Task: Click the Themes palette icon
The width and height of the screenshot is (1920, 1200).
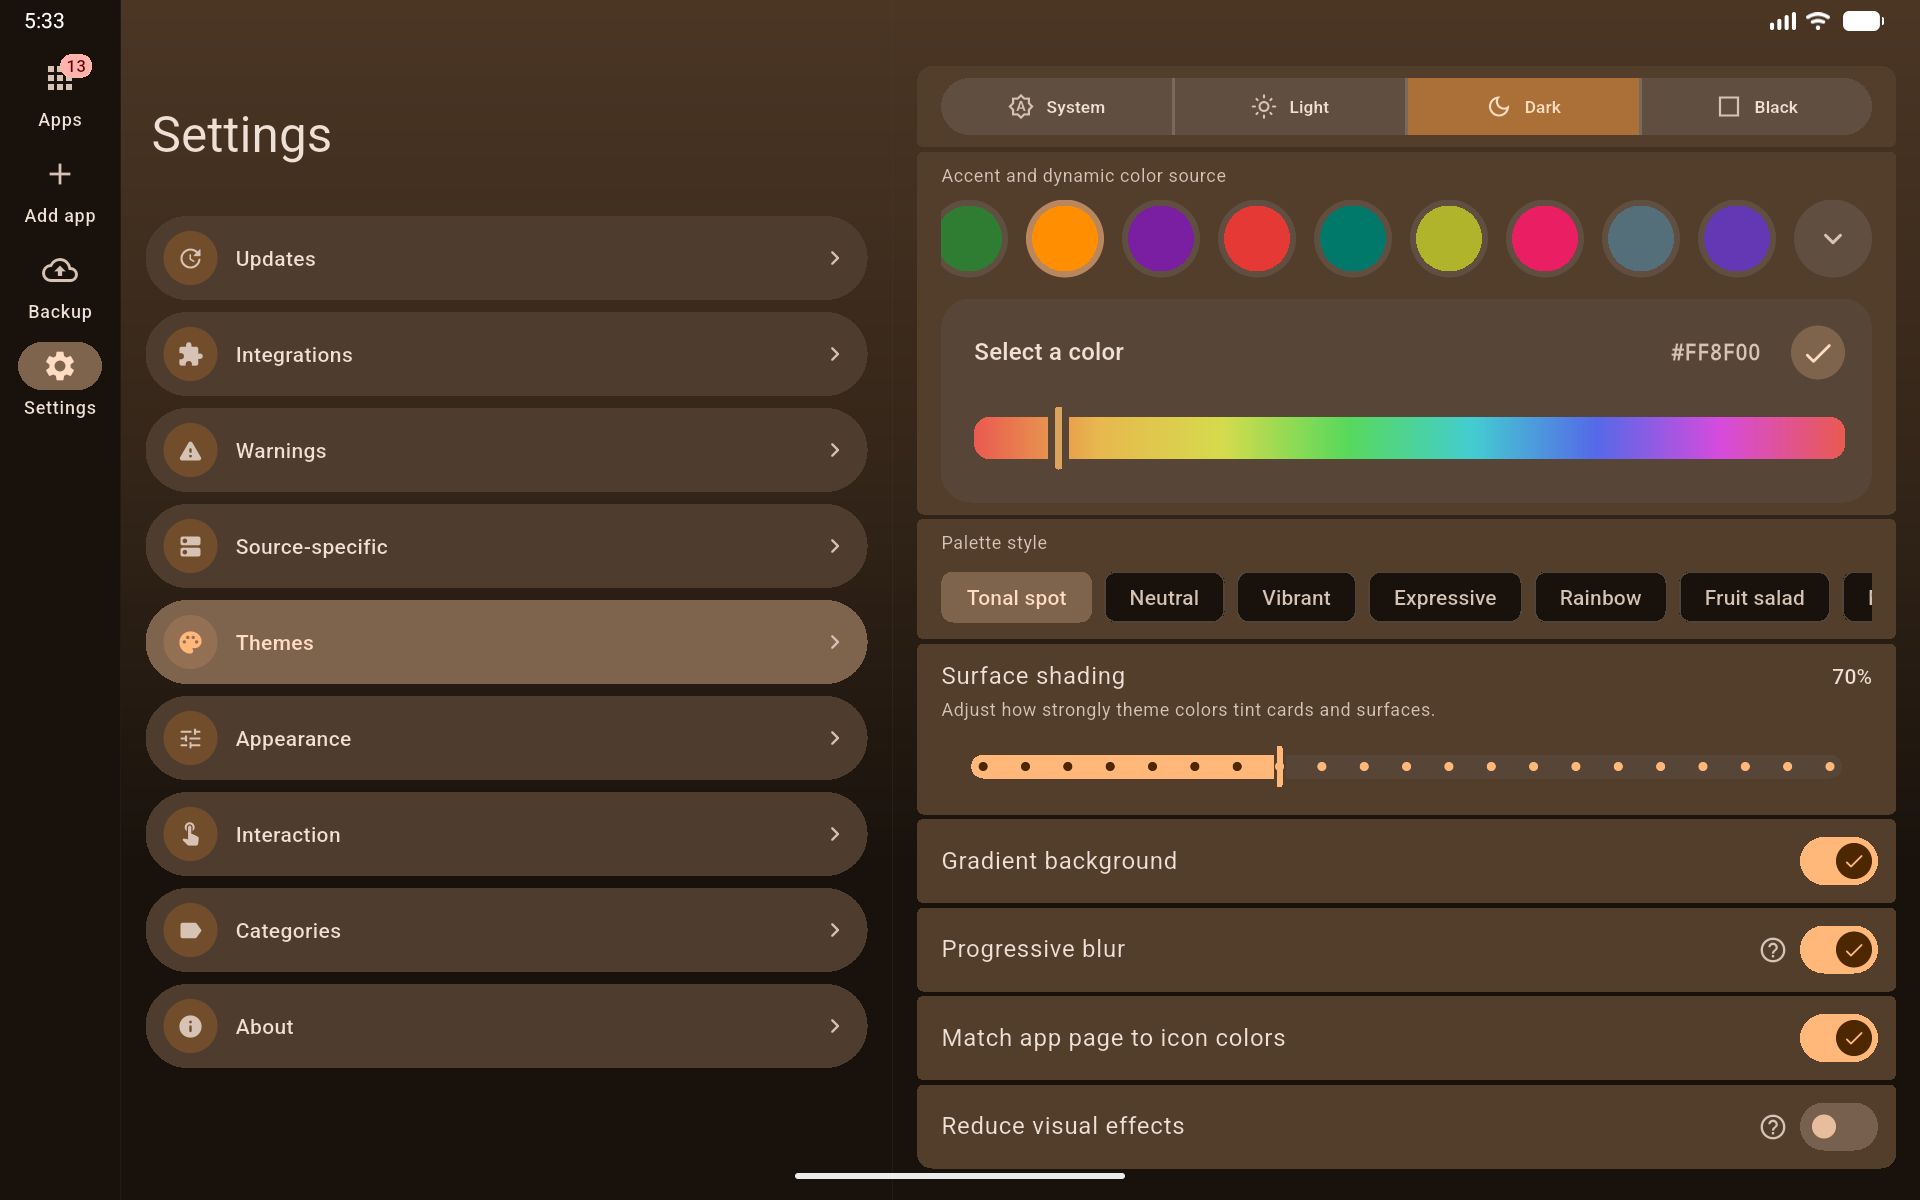Action: click(x=190, y=642)
